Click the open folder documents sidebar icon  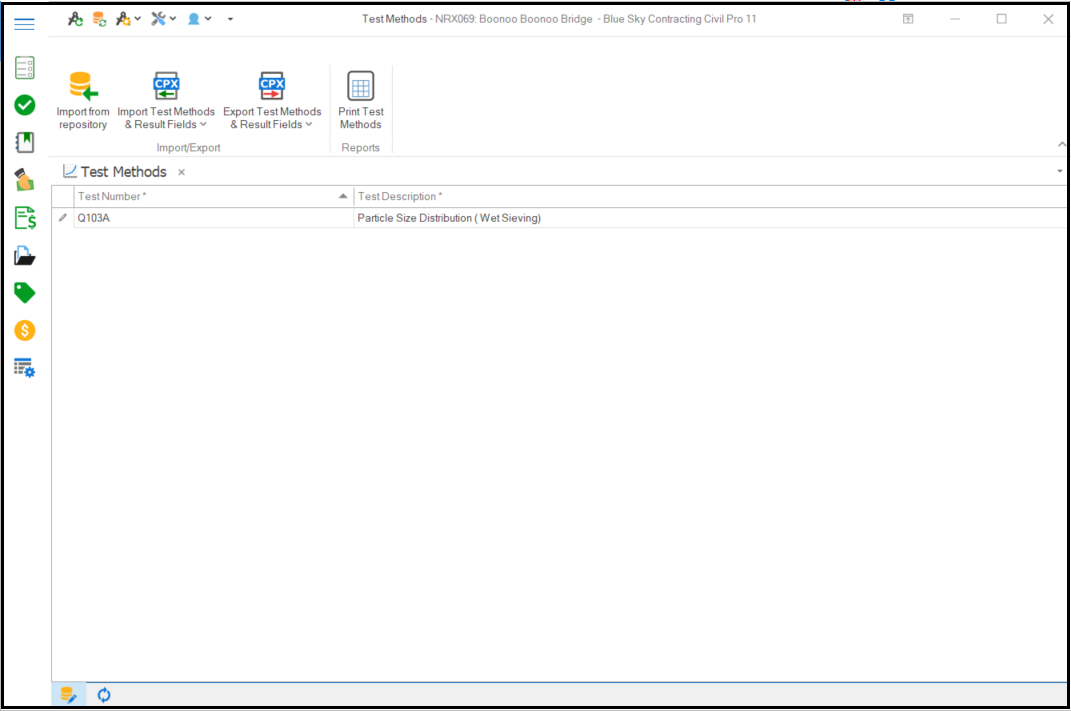25,256
